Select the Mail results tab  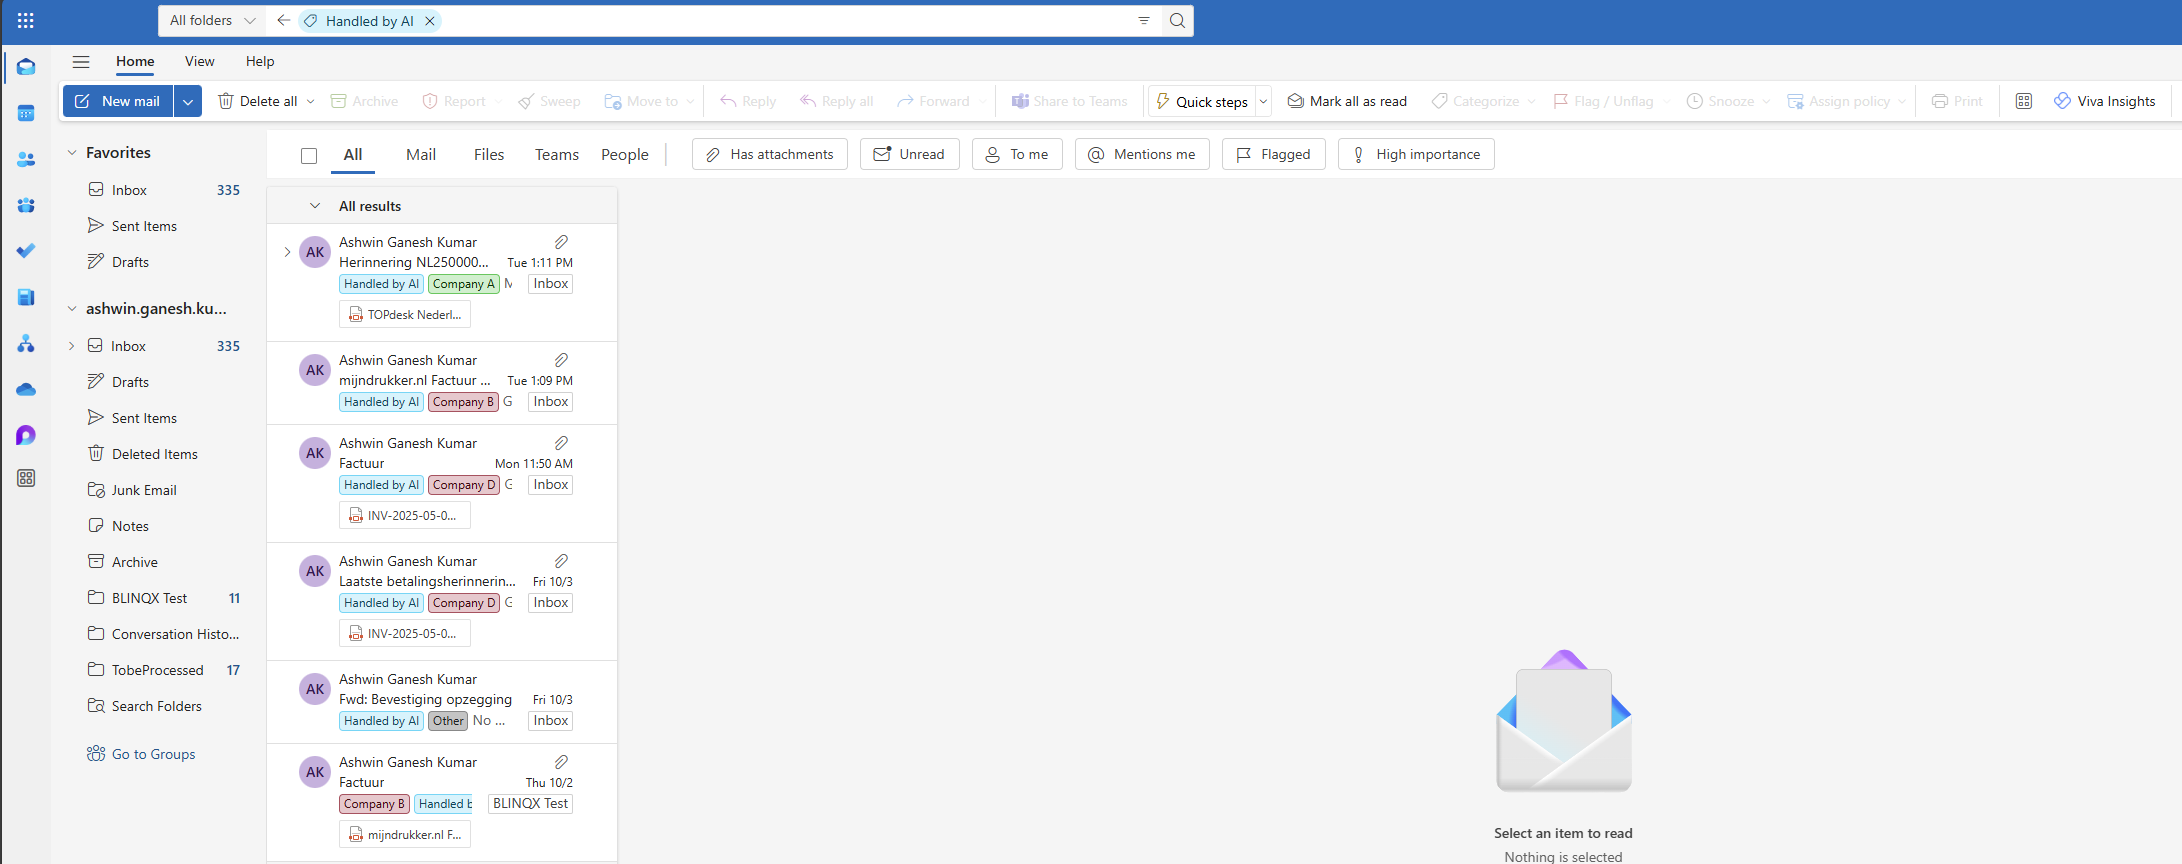tap(421, 155)
